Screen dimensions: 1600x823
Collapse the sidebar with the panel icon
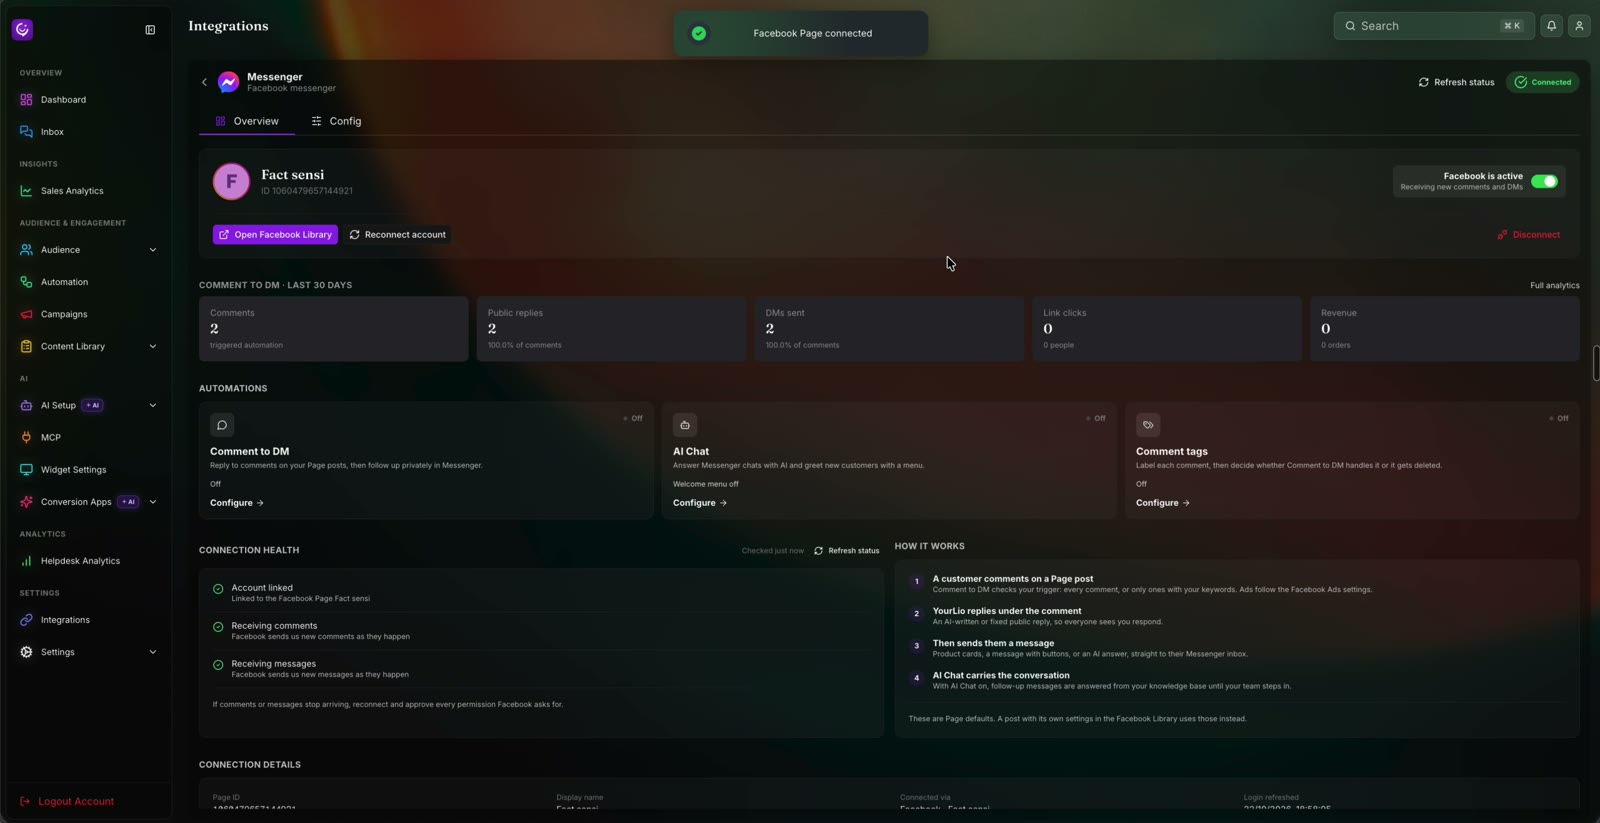[150, 30]
